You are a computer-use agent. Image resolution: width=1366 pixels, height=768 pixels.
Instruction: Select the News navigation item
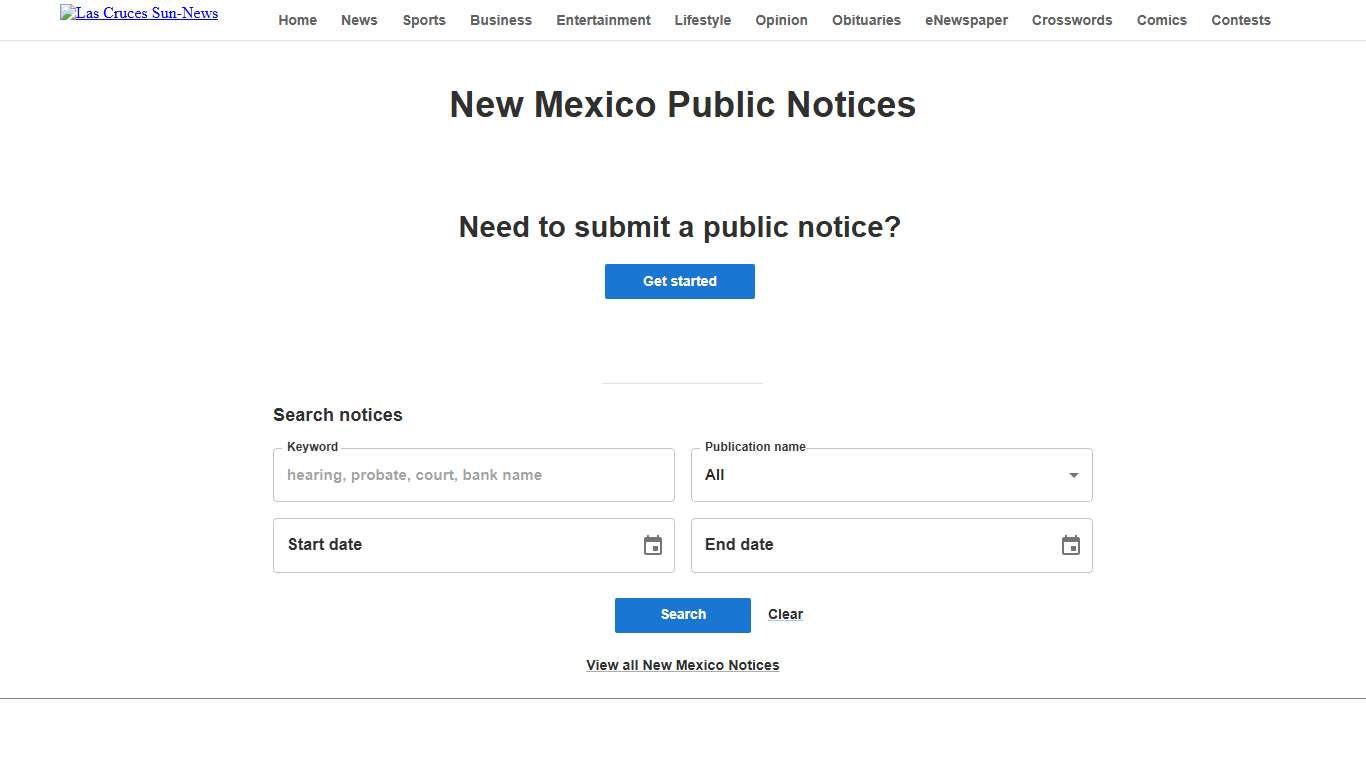[359, 20]
